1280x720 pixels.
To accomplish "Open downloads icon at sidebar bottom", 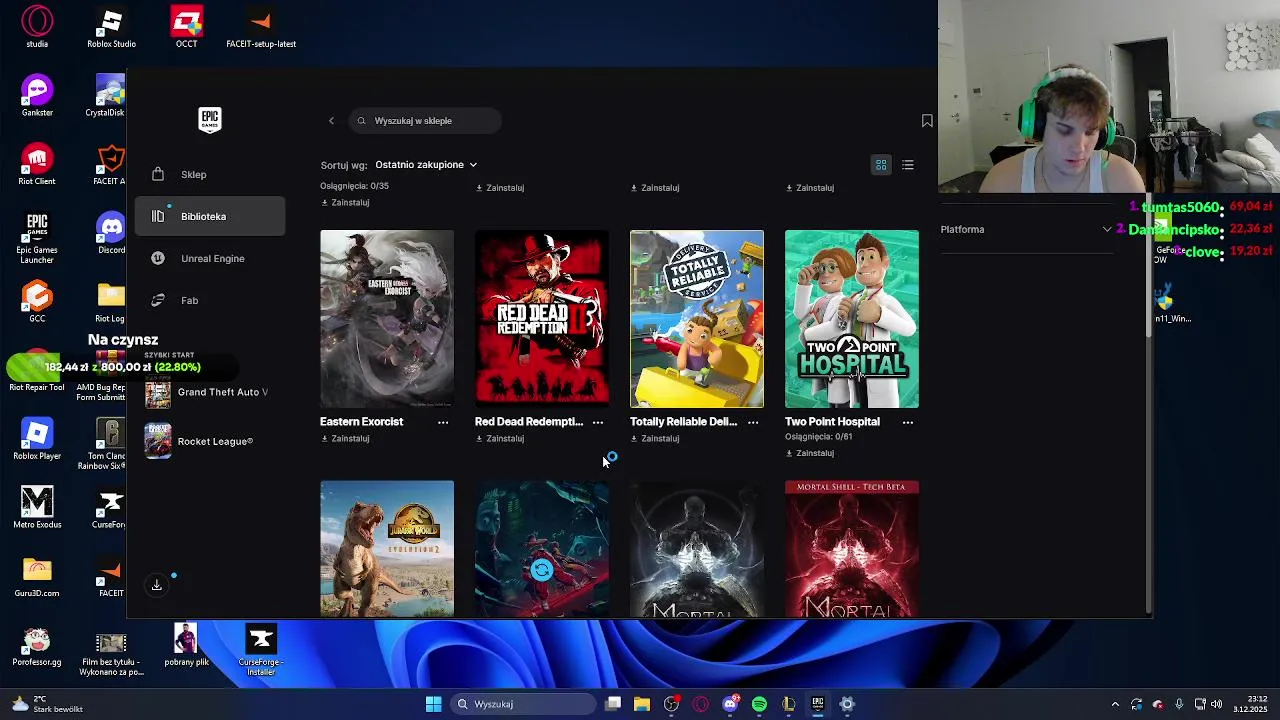I will tap(157, 585).
